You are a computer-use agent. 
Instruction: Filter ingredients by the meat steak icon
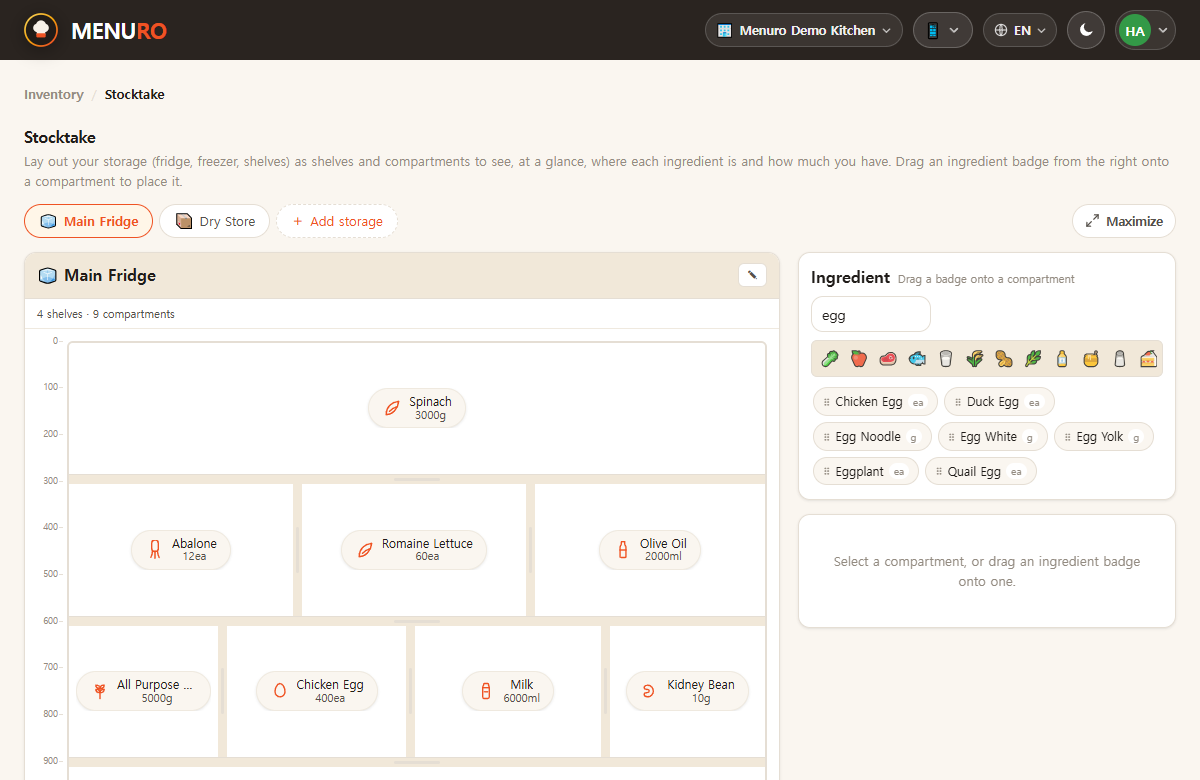[x=887, y=358]
